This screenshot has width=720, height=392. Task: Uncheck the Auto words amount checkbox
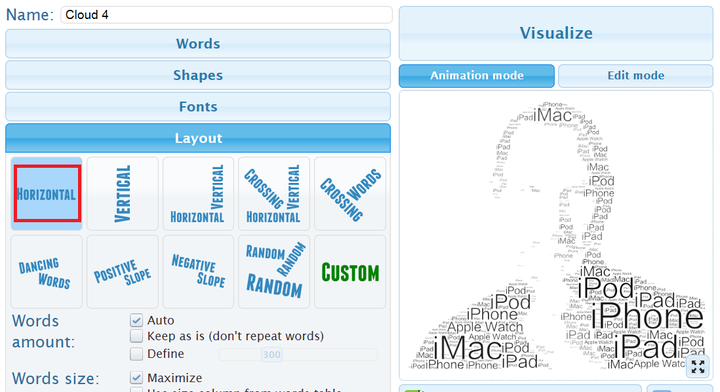[136, 320]
